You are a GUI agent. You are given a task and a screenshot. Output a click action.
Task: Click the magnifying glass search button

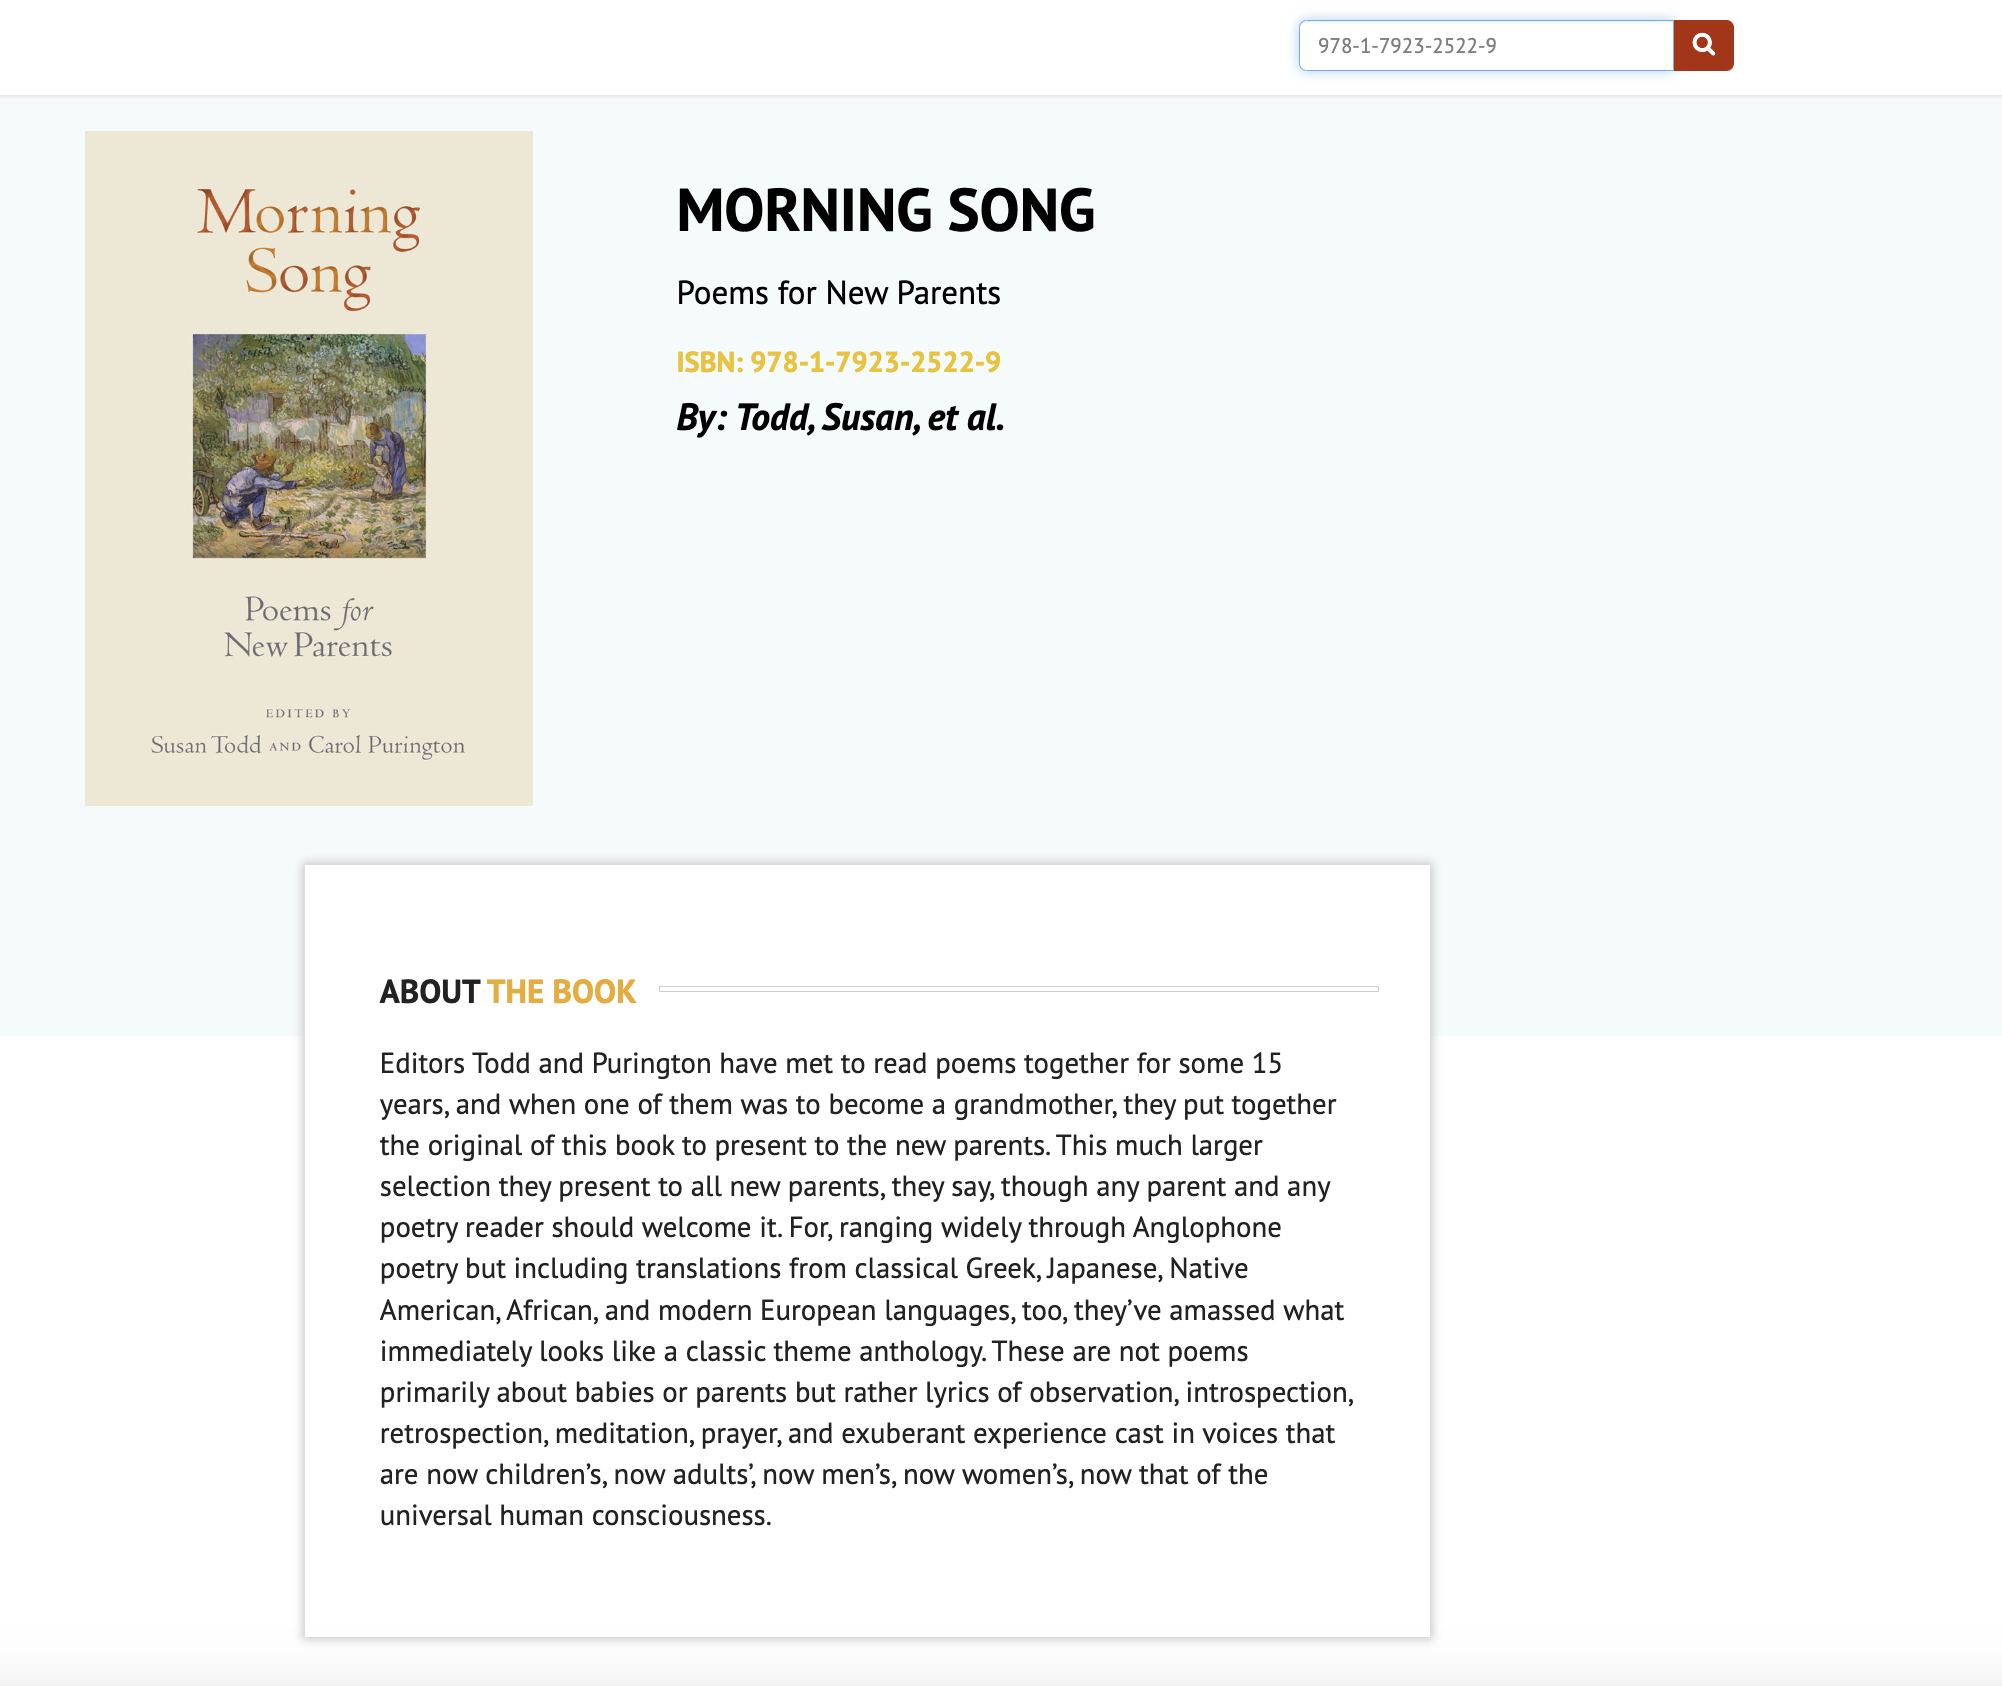(1703, 45)
